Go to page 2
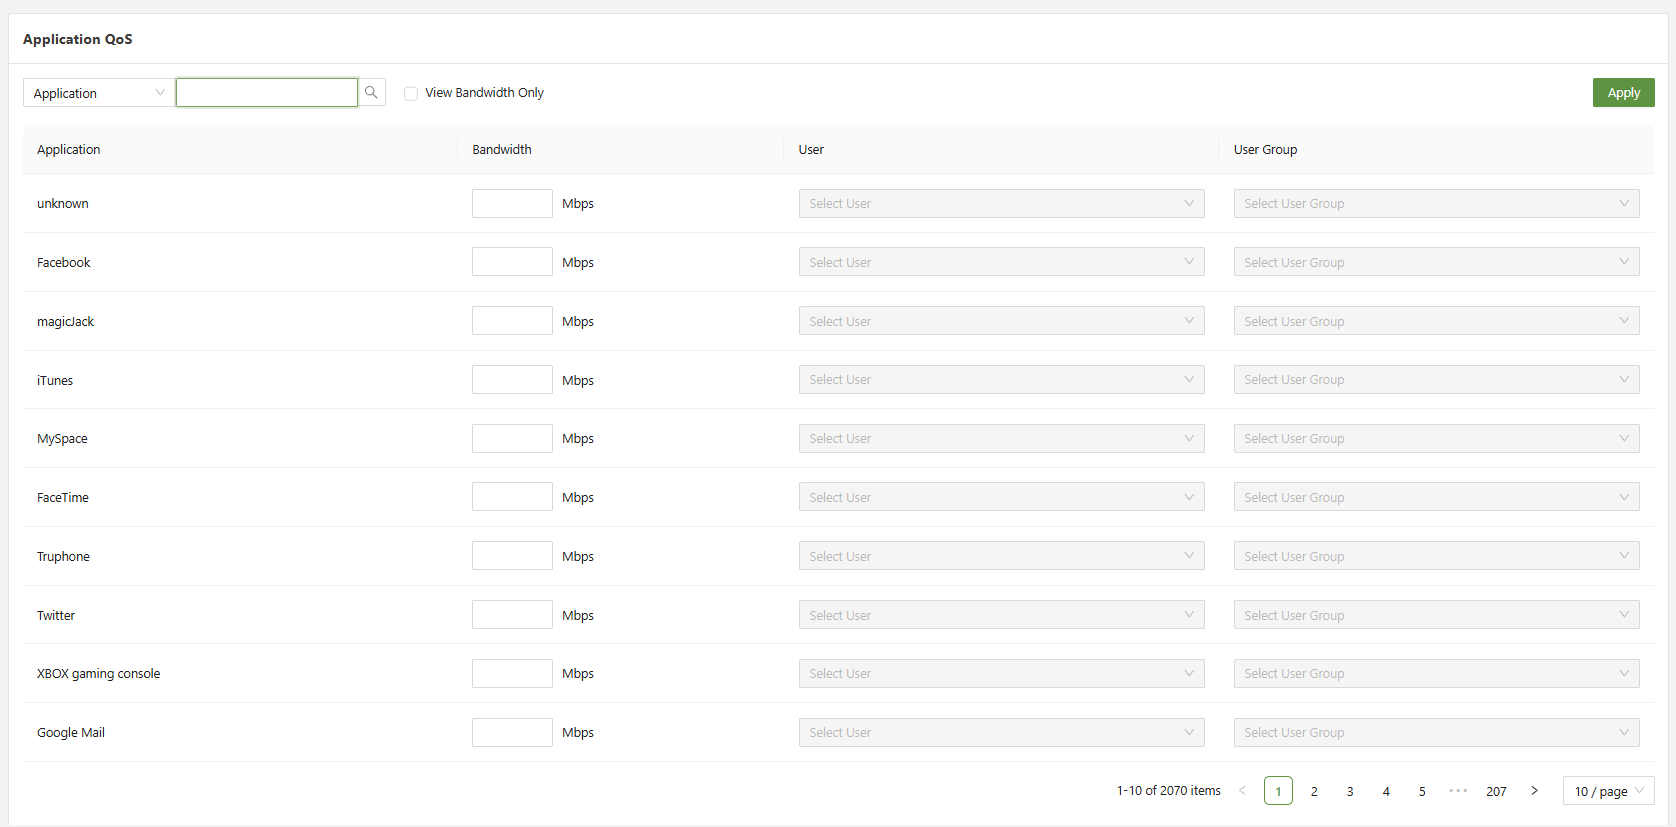 tap(1314, 791)
